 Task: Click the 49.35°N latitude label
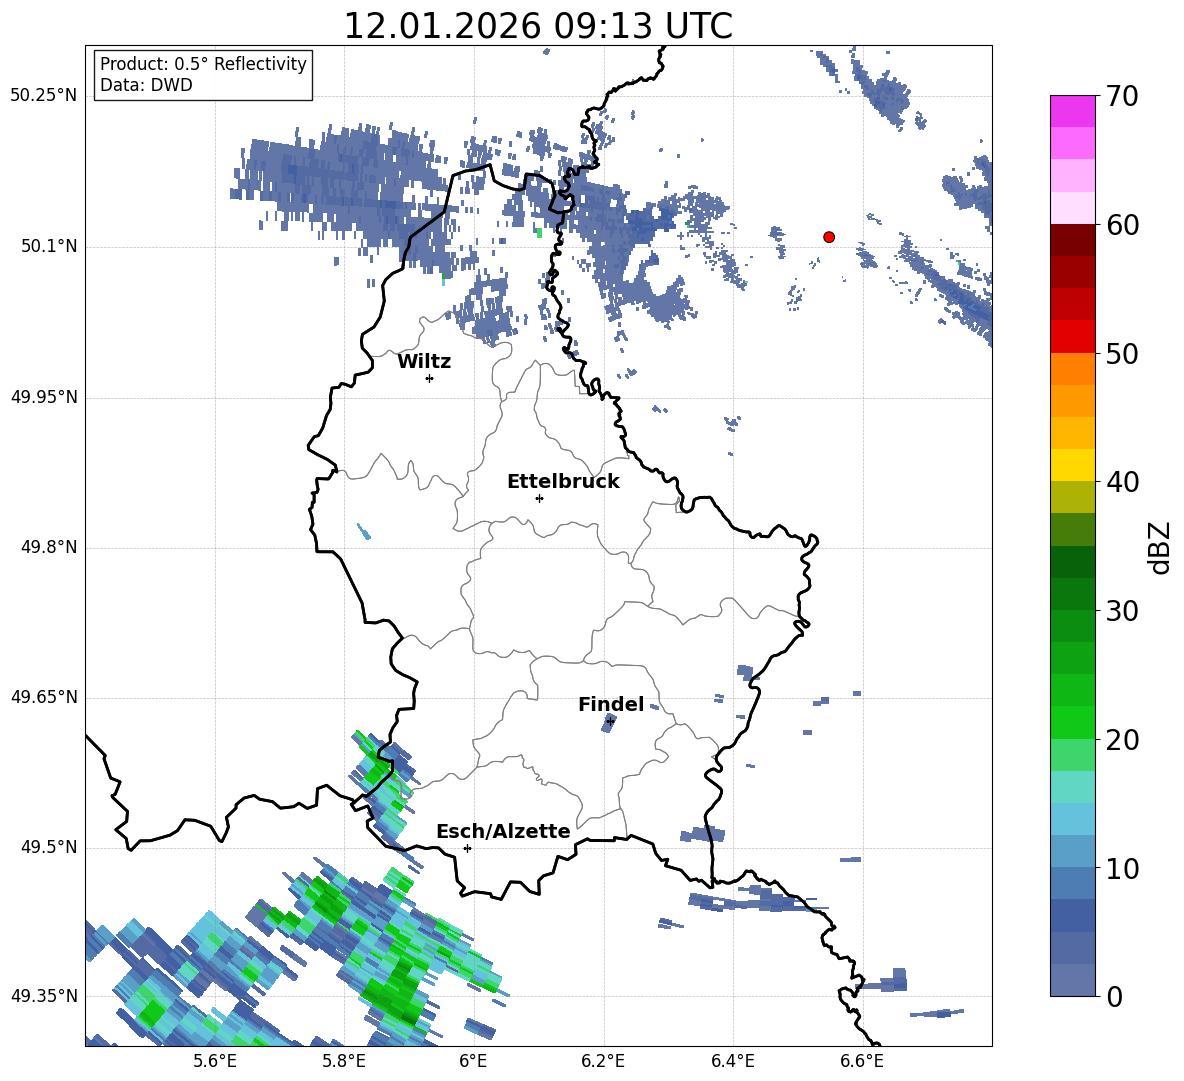click(x=44, y=996)
